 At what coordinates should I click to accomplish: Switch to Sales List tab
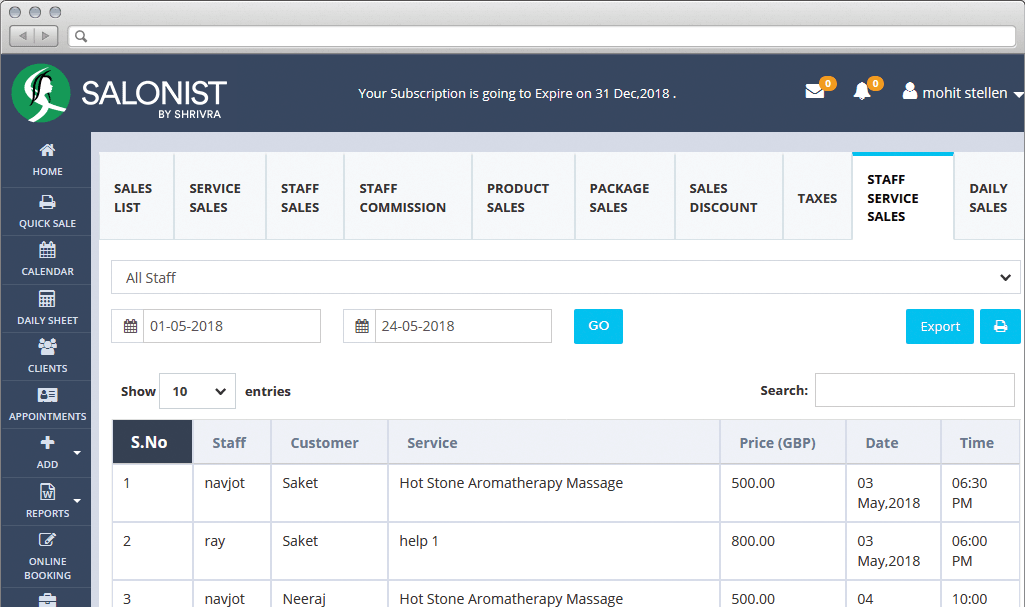(x=136, y=197)
